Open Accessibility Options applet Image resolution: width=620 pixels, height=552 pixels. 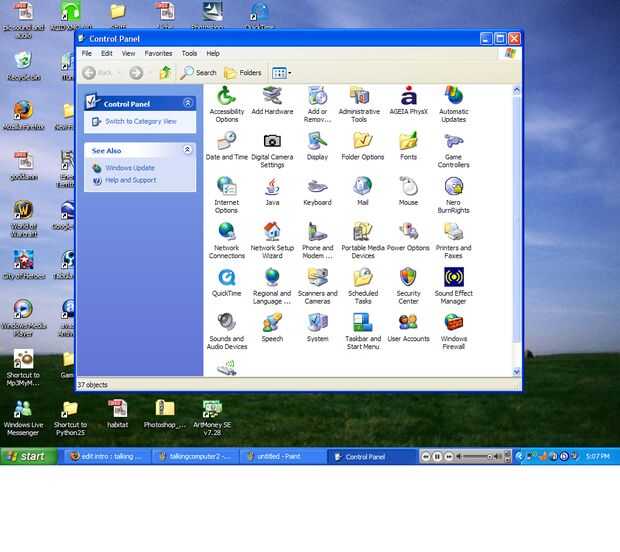pyautogui.click(x=227, y=104)
